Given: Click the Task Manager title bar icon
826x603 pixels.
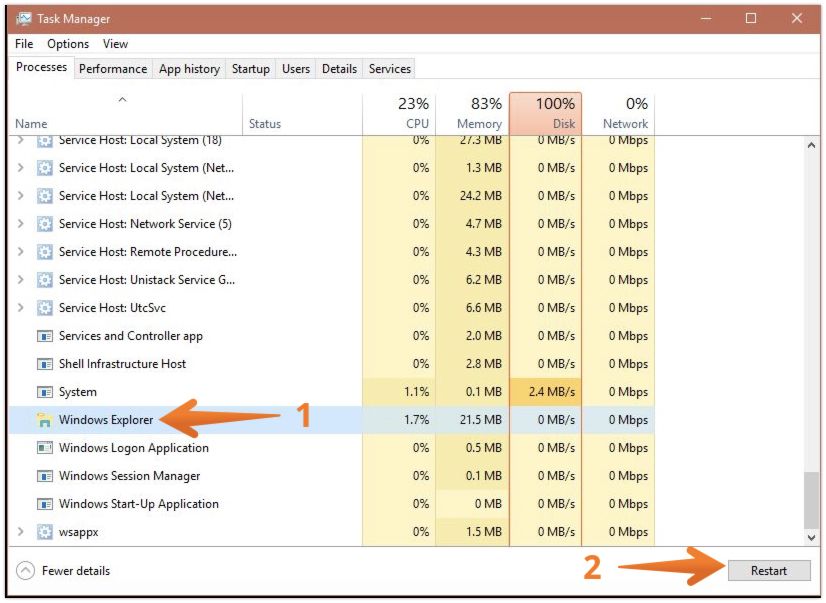Looking at the screenshot, I should point(23,18).
